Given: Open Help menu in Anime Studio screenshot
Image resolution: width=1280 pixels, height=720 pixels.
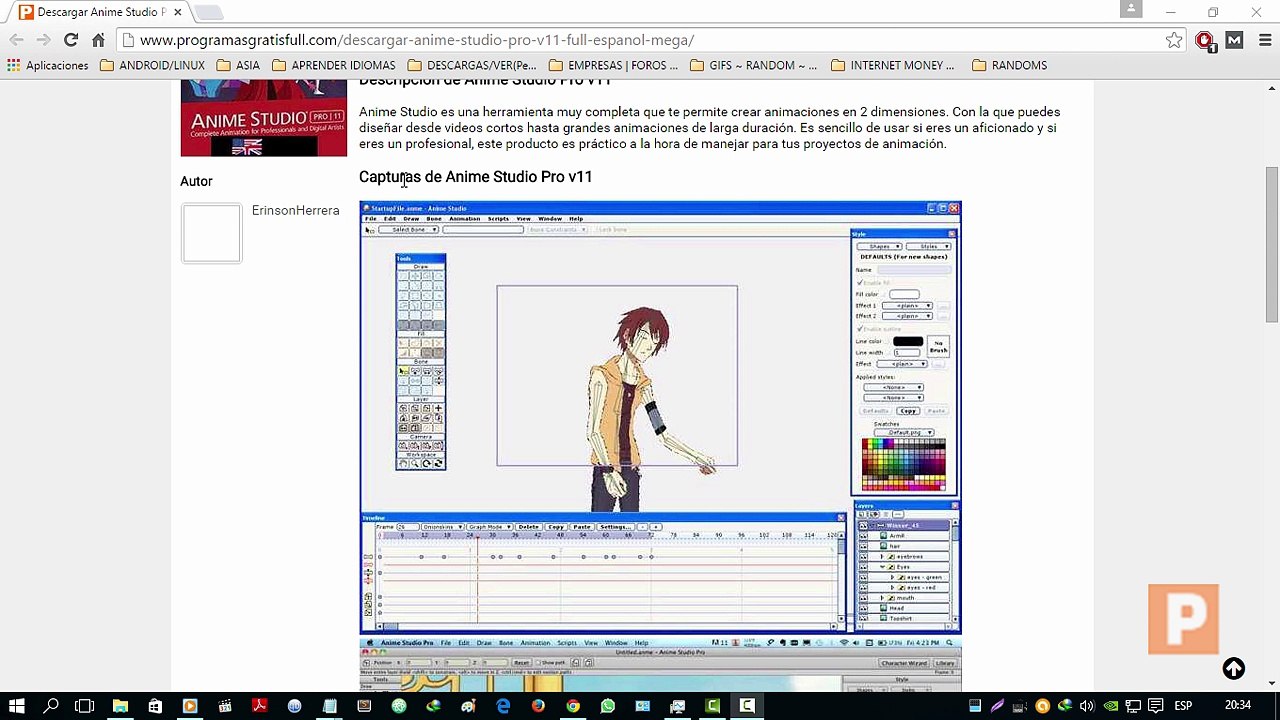Looking at the screenshot, I should point(576,218).
